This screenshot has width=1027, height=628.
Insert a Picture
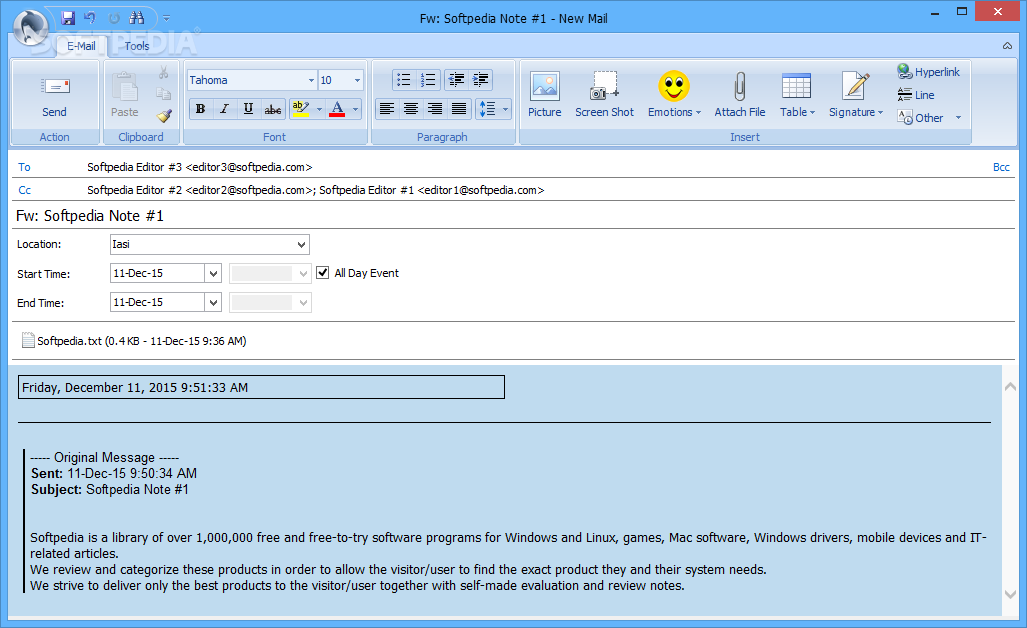545,95
